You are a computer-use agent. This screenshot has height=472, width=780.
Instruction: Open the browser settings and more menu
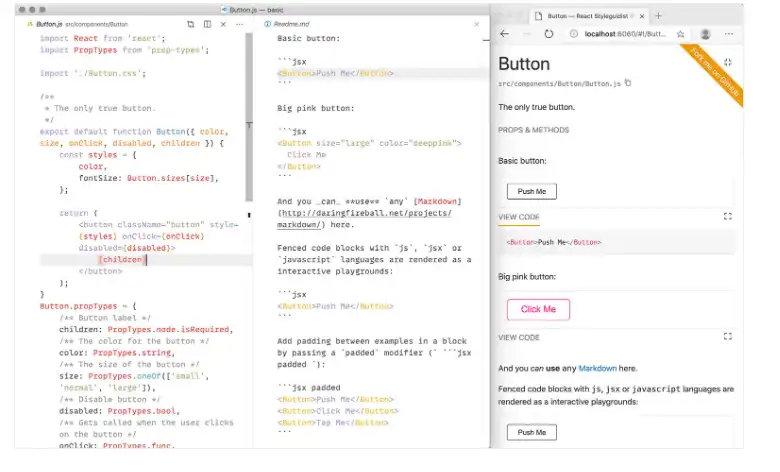[x=729, y=34]
